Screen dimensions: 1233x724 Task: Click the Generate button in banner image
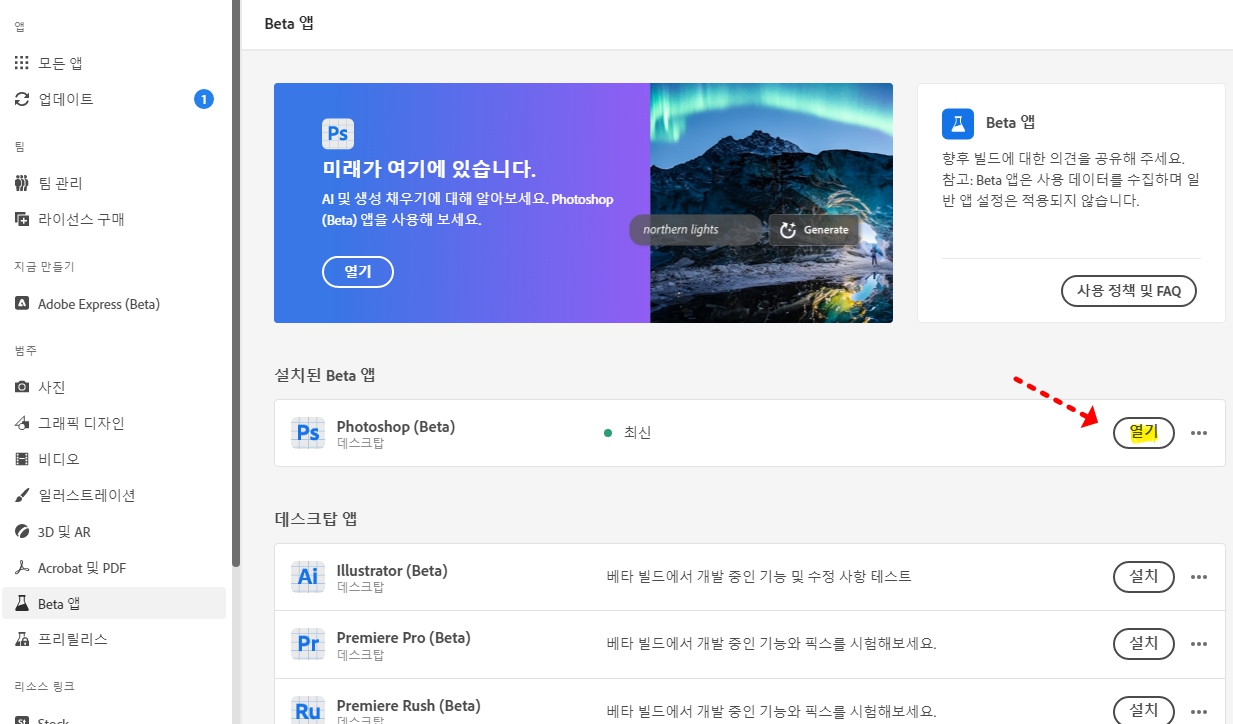[814, 230]
